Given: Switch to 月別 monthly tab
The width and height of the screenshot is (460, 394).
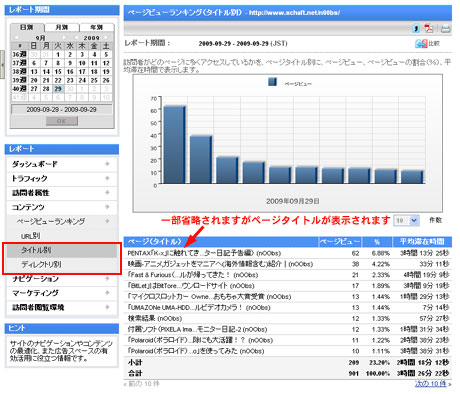Looking at the screenshot, I should click(62, 27).
